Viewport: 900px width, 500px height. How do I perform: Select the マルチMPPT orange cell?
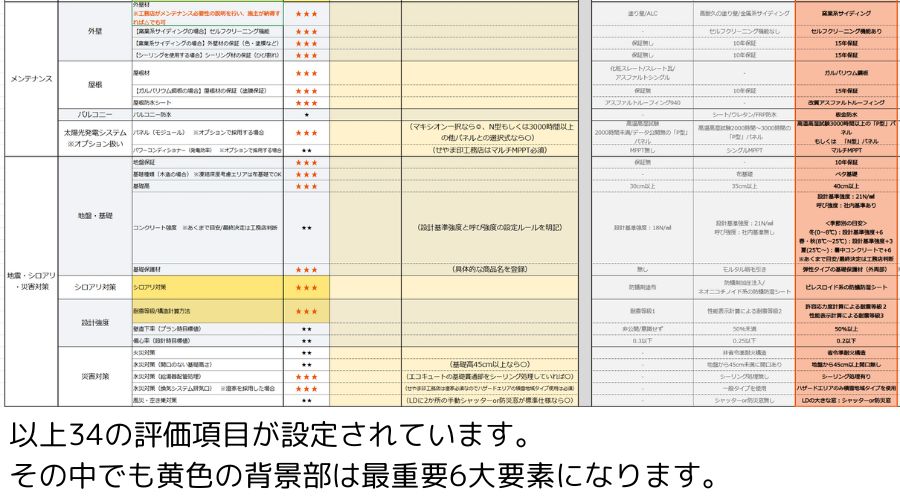(x=846, y=150)
